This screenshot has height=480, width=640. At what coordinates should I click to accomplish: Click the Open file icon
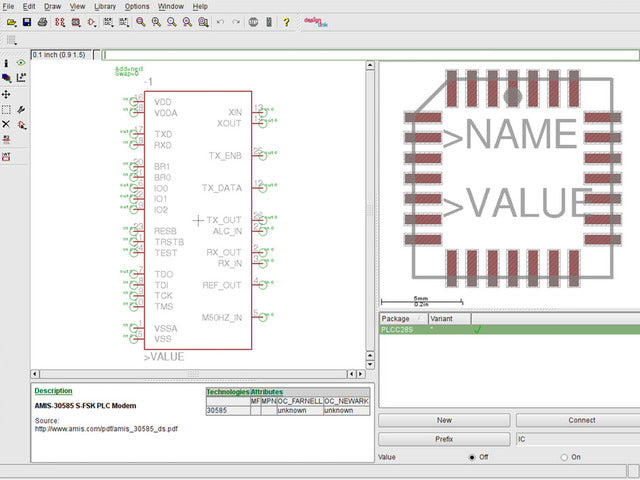click(x=10, y=22)
